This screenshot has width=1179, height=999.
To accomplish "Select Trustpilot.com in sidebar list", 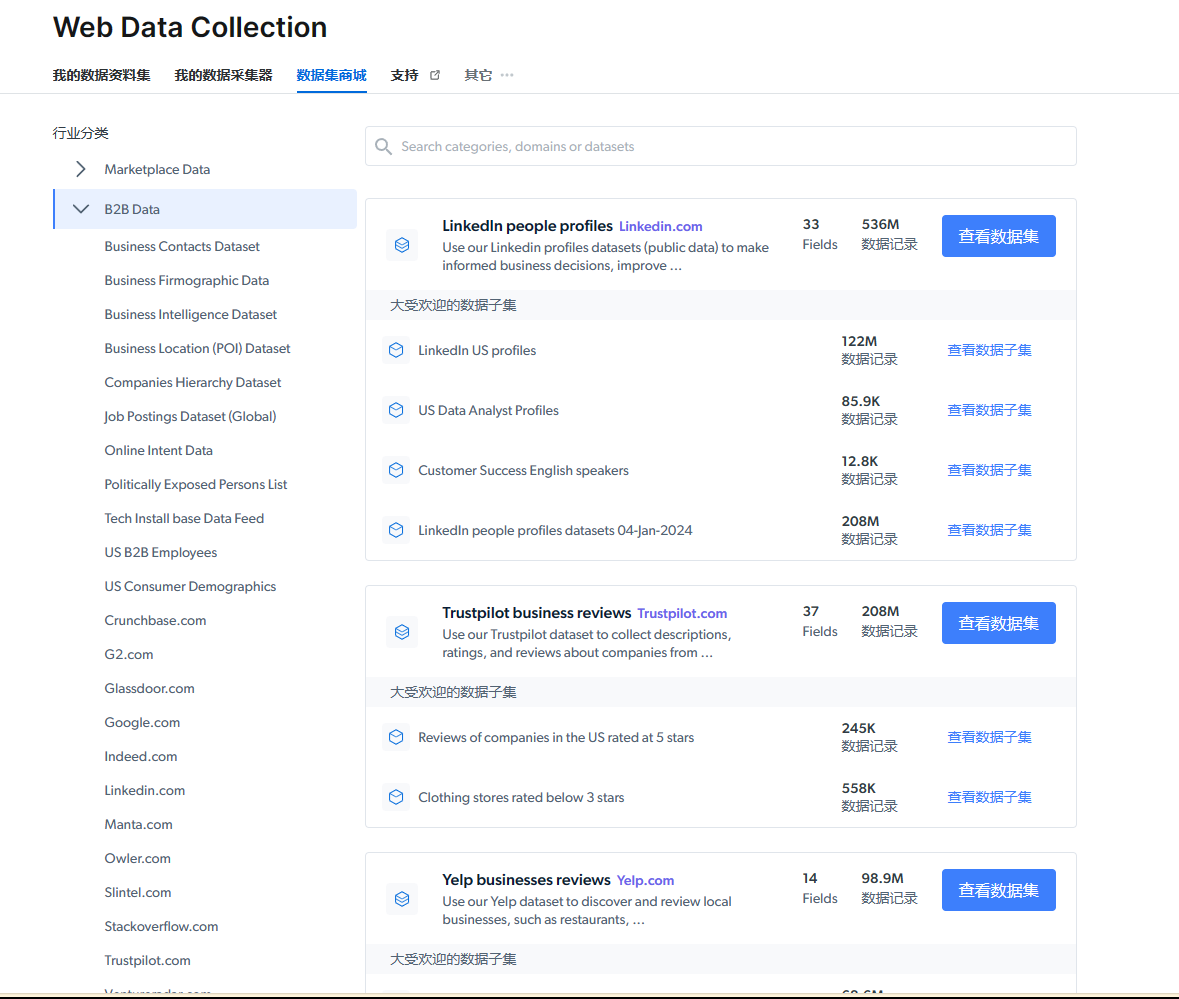I will point(147,961).
